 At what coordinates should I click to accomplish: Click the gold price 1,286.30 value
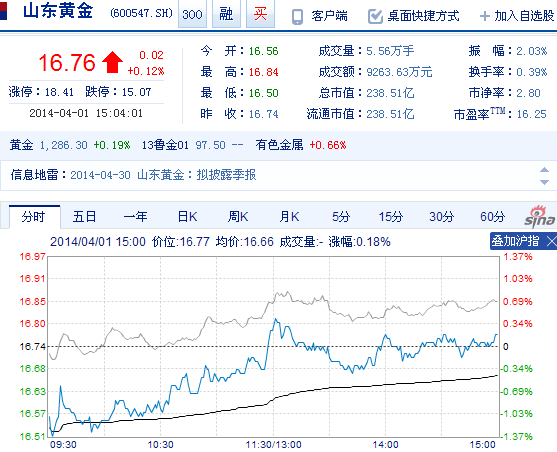pyautogui.click(x=63, y=145)
